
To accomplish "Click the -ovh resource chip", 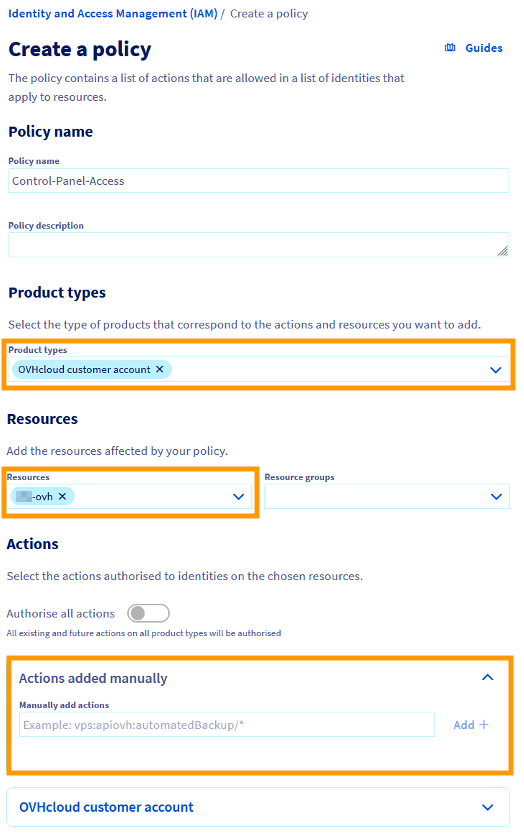I will [42, 496].
